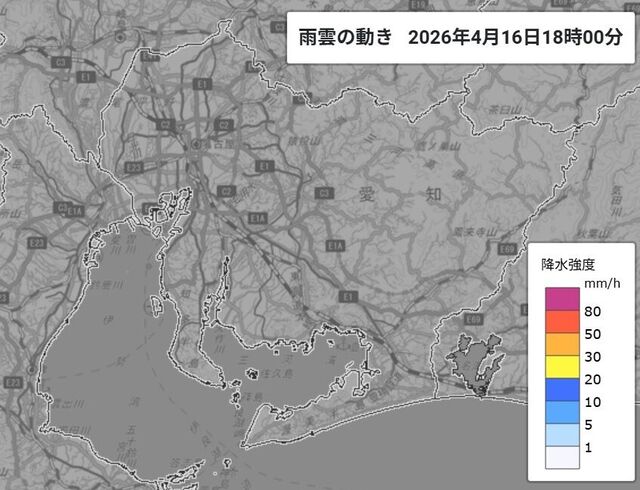Click the 佐久島 island label
Viewport: 640px width, 490px height.
(276, 373)
